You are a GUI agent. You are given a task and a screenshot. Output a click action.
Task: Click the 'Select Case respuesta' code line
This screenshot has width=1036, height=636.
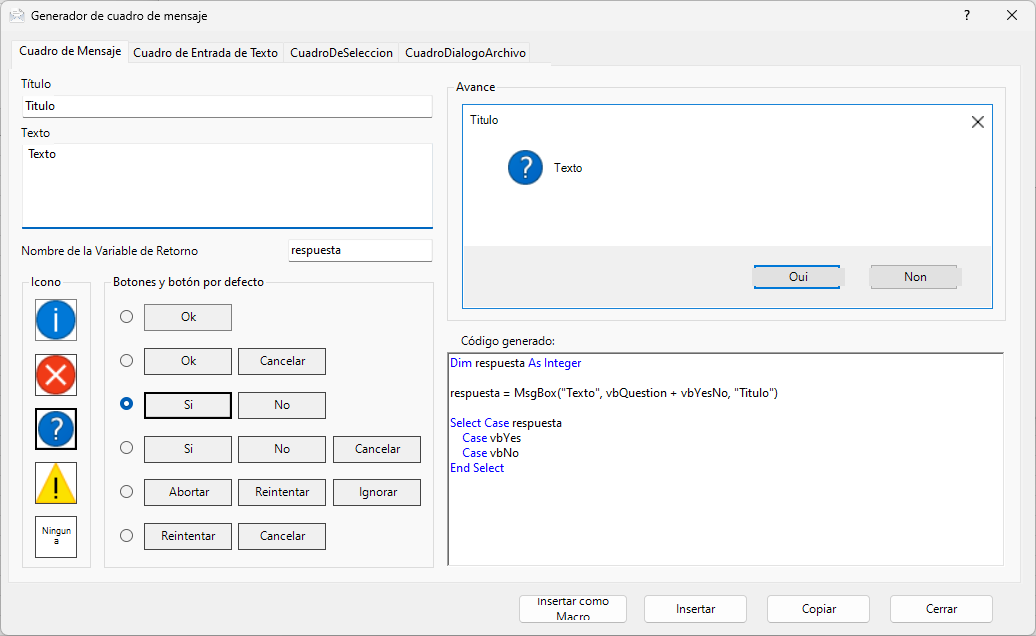pos(505,423)
